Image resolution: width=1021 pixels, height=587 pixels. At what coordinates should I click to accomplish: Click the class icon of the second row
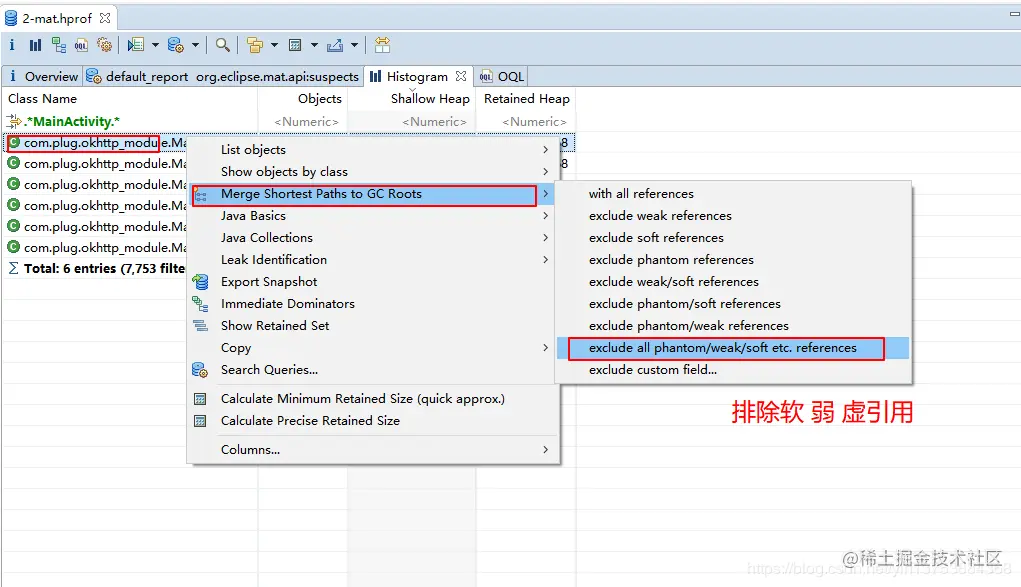(14, 163)
